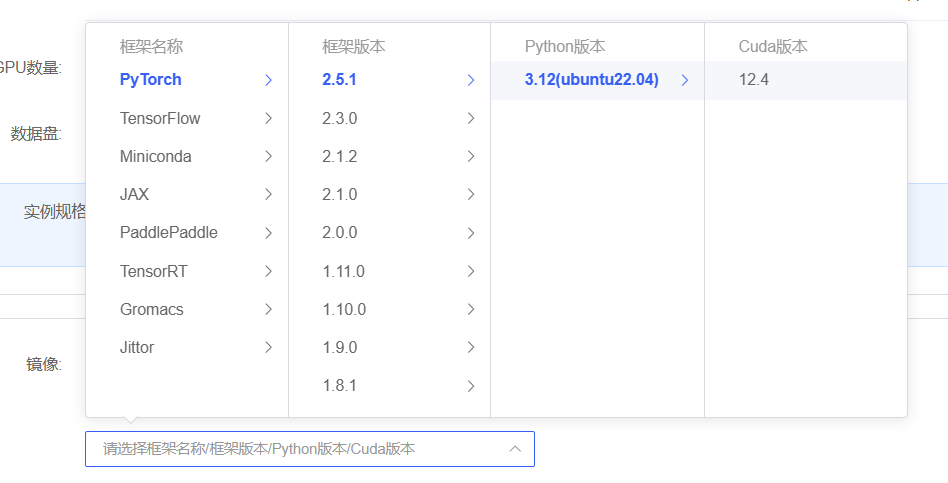Choose Jittor framework entry
This screenshot has width=948, height=483.
(x=187, y=348)
